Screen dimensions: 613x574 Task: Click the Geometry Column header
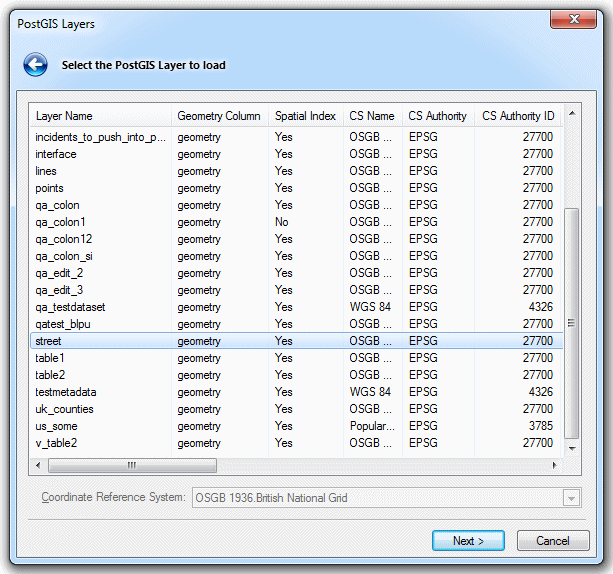coord(219,116)
